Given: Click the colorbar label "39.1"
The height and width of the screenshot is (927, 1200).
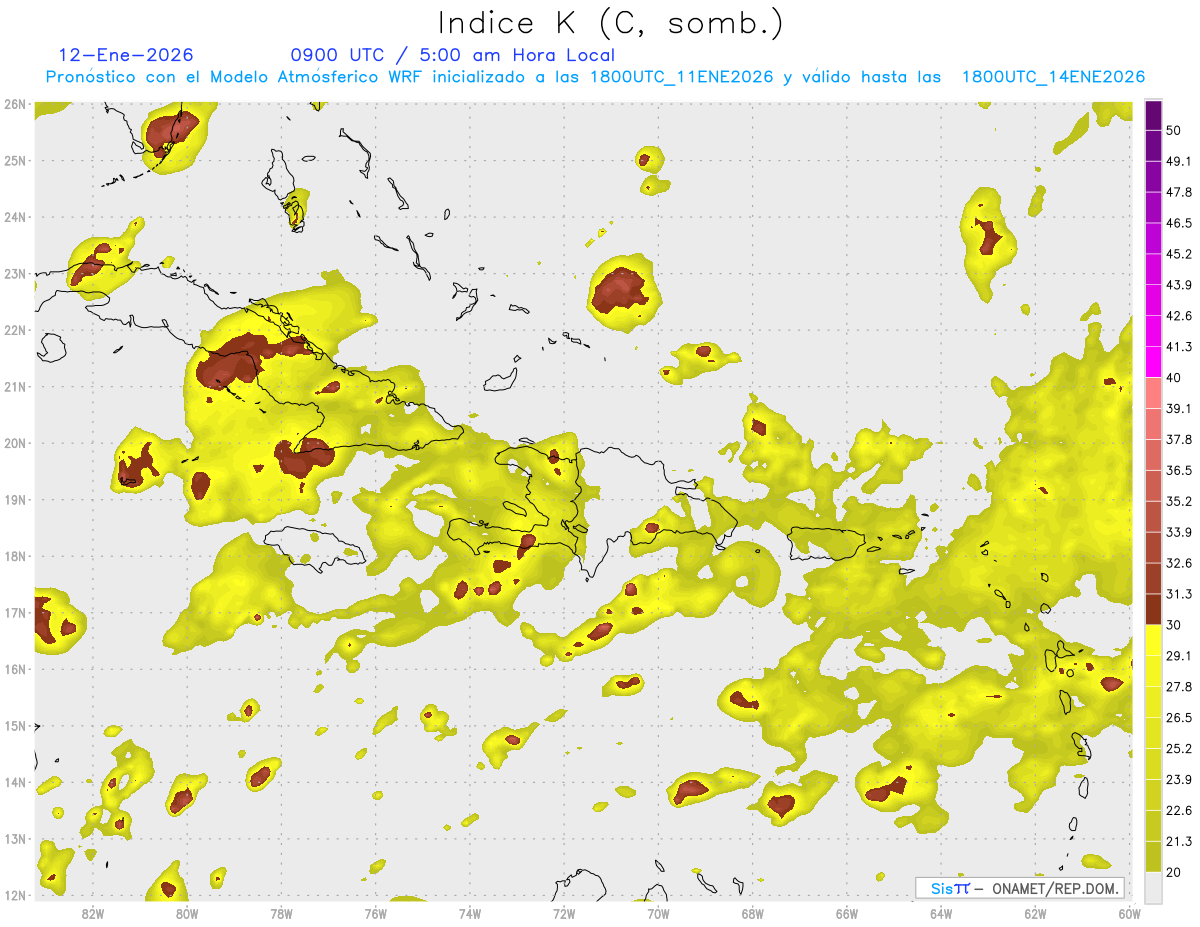Looking at the screenshot, I should click(1178, 409).
